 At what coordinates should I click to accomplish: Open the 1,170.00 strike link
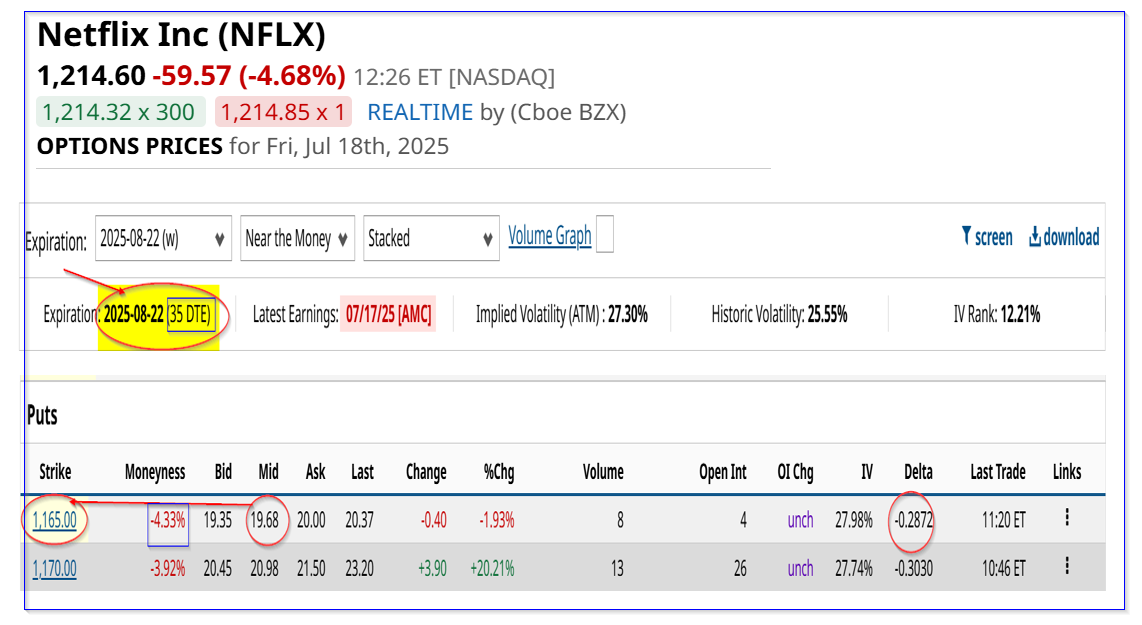[55, 568]
